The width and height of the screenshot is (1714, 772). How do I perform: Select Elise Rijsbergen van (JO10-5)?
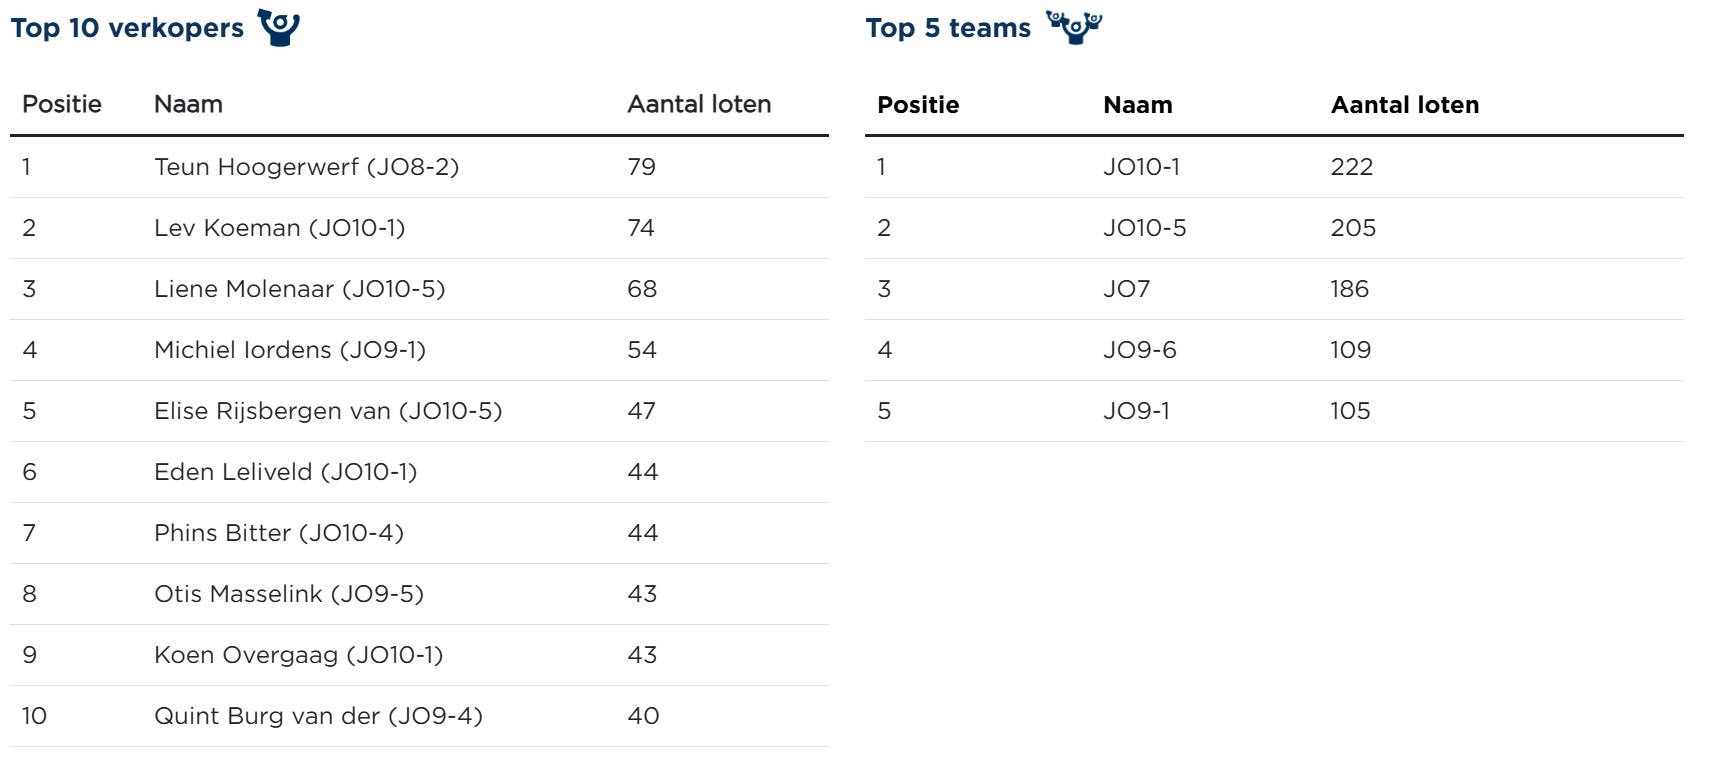(x=327, y=411)
